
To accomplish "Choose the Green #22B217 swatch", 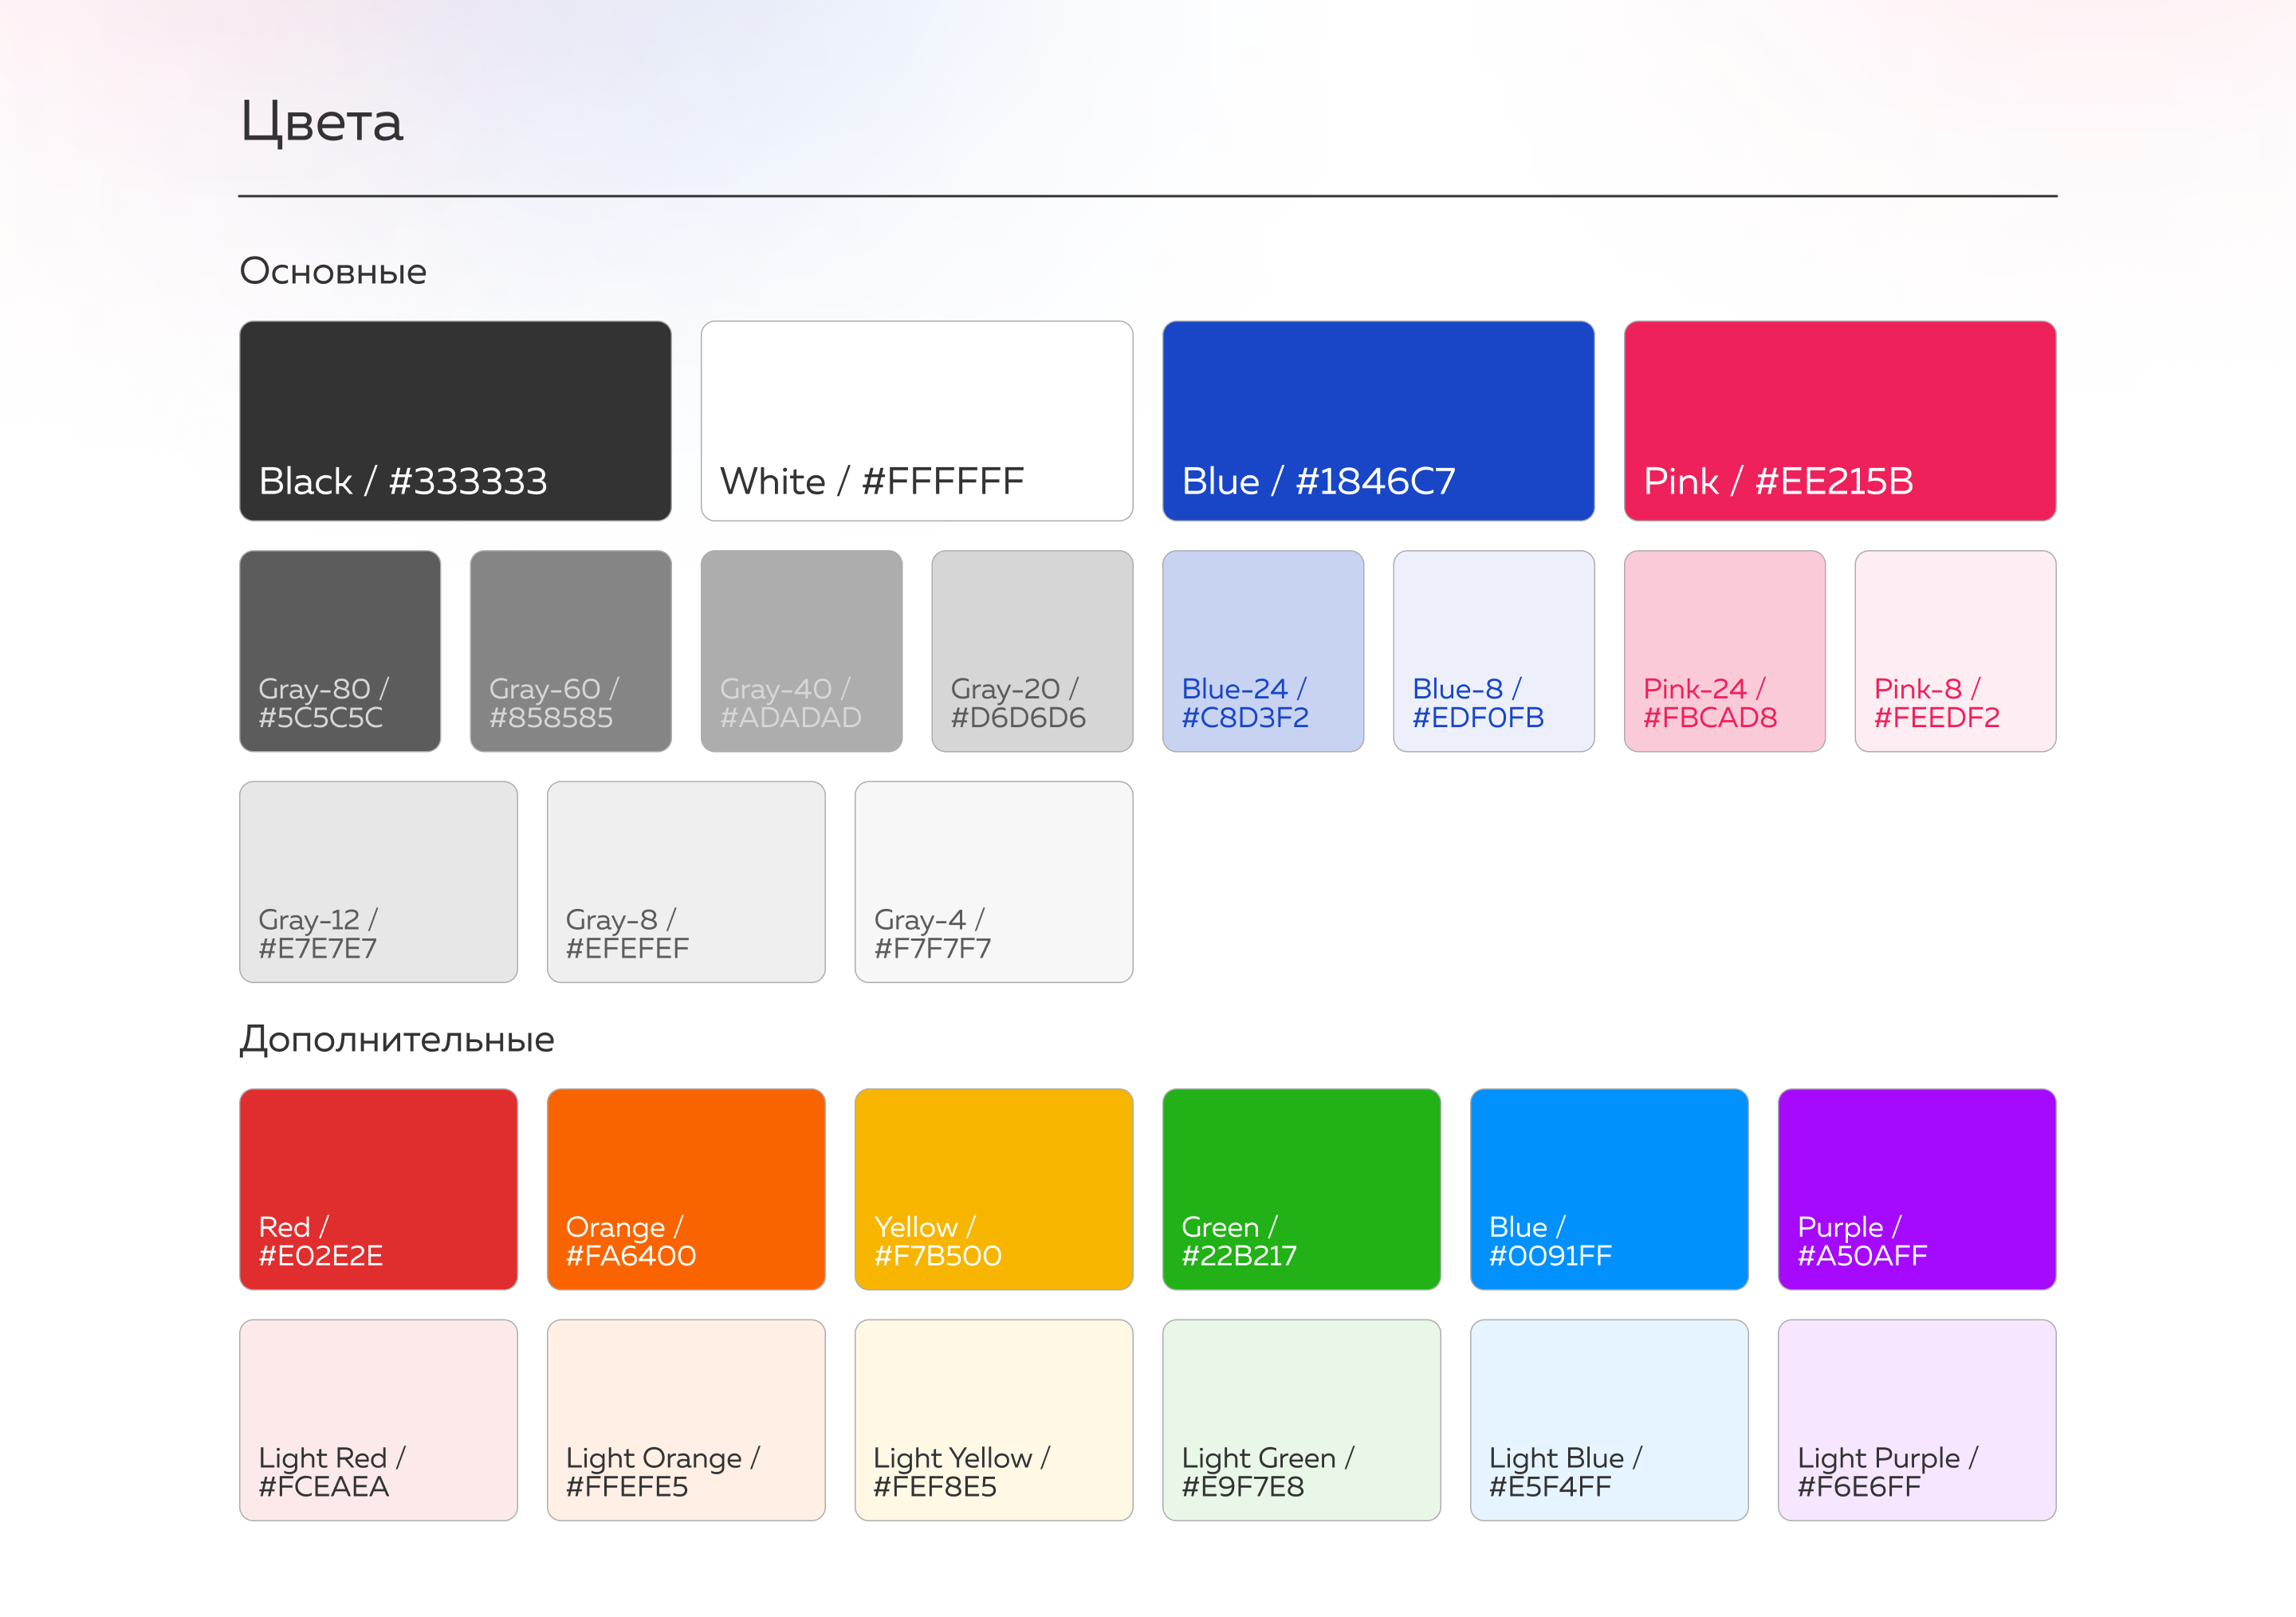I will point(1301,1188).
